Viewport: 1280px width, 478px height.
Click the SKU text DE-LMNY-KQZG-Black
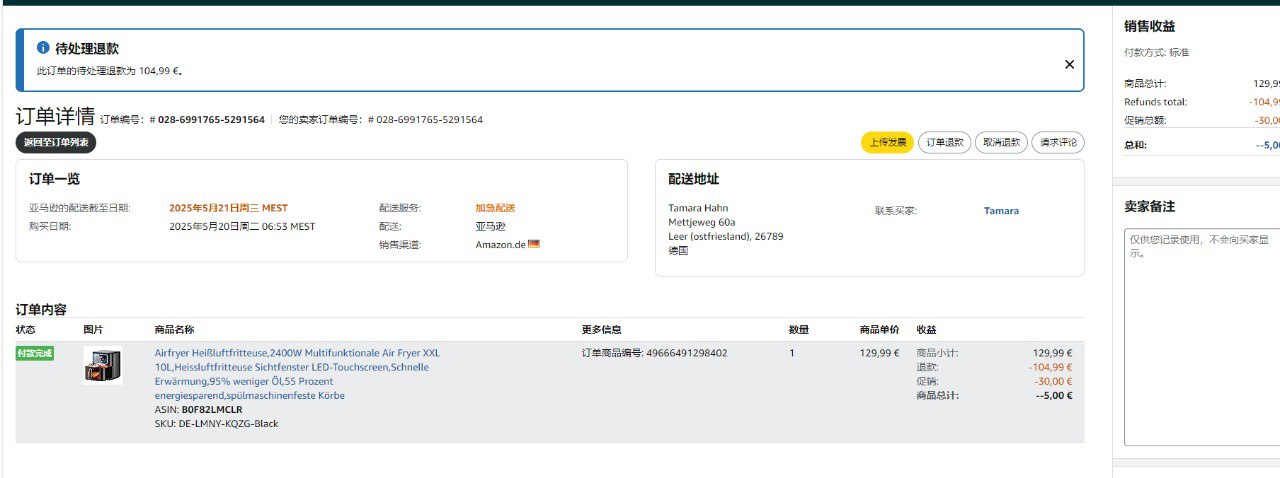pos(228,424)
